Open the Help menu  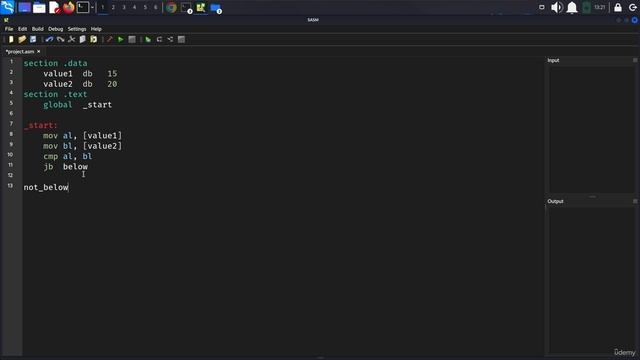96,29
